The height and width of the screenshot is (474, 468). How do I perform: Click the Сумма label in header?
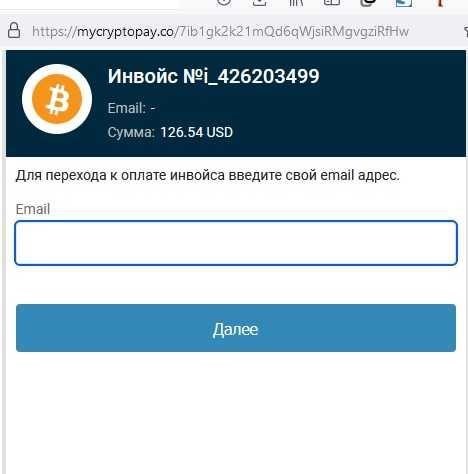(x=131, y=132)
